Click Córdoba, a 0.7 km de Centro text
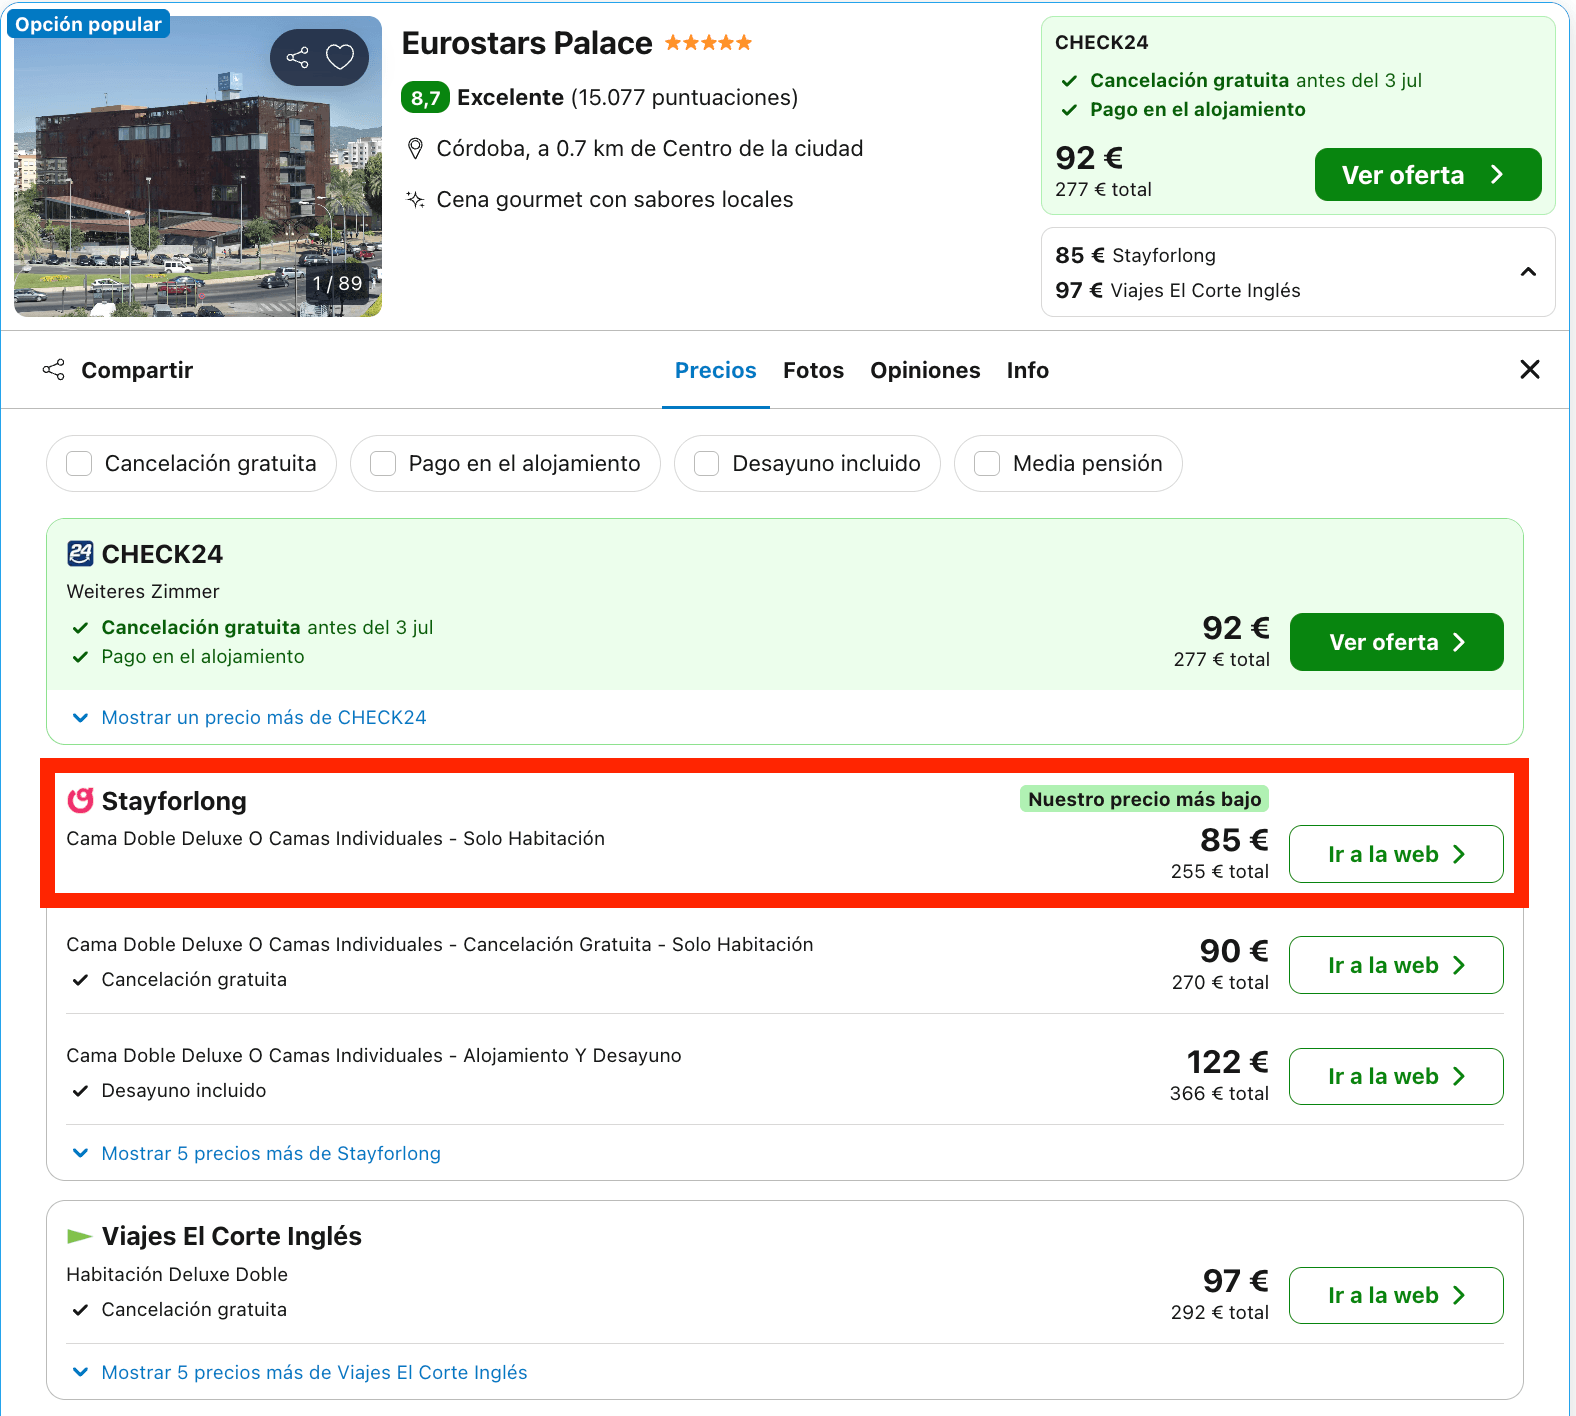Image resolution: width=1576 pixels, height=1416 pixels. (650, 149)
